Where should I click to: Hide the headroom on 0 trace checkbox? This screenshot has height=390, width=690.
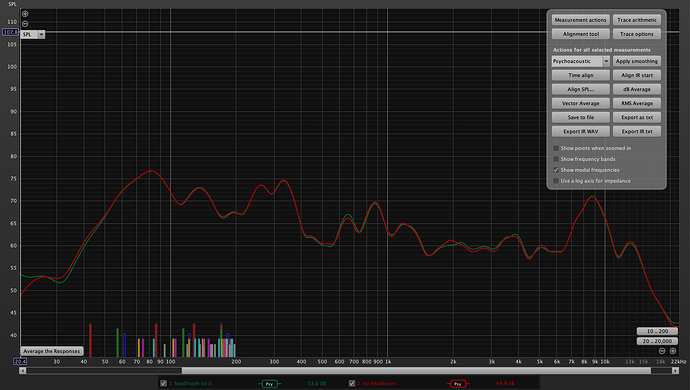point(163,383)
